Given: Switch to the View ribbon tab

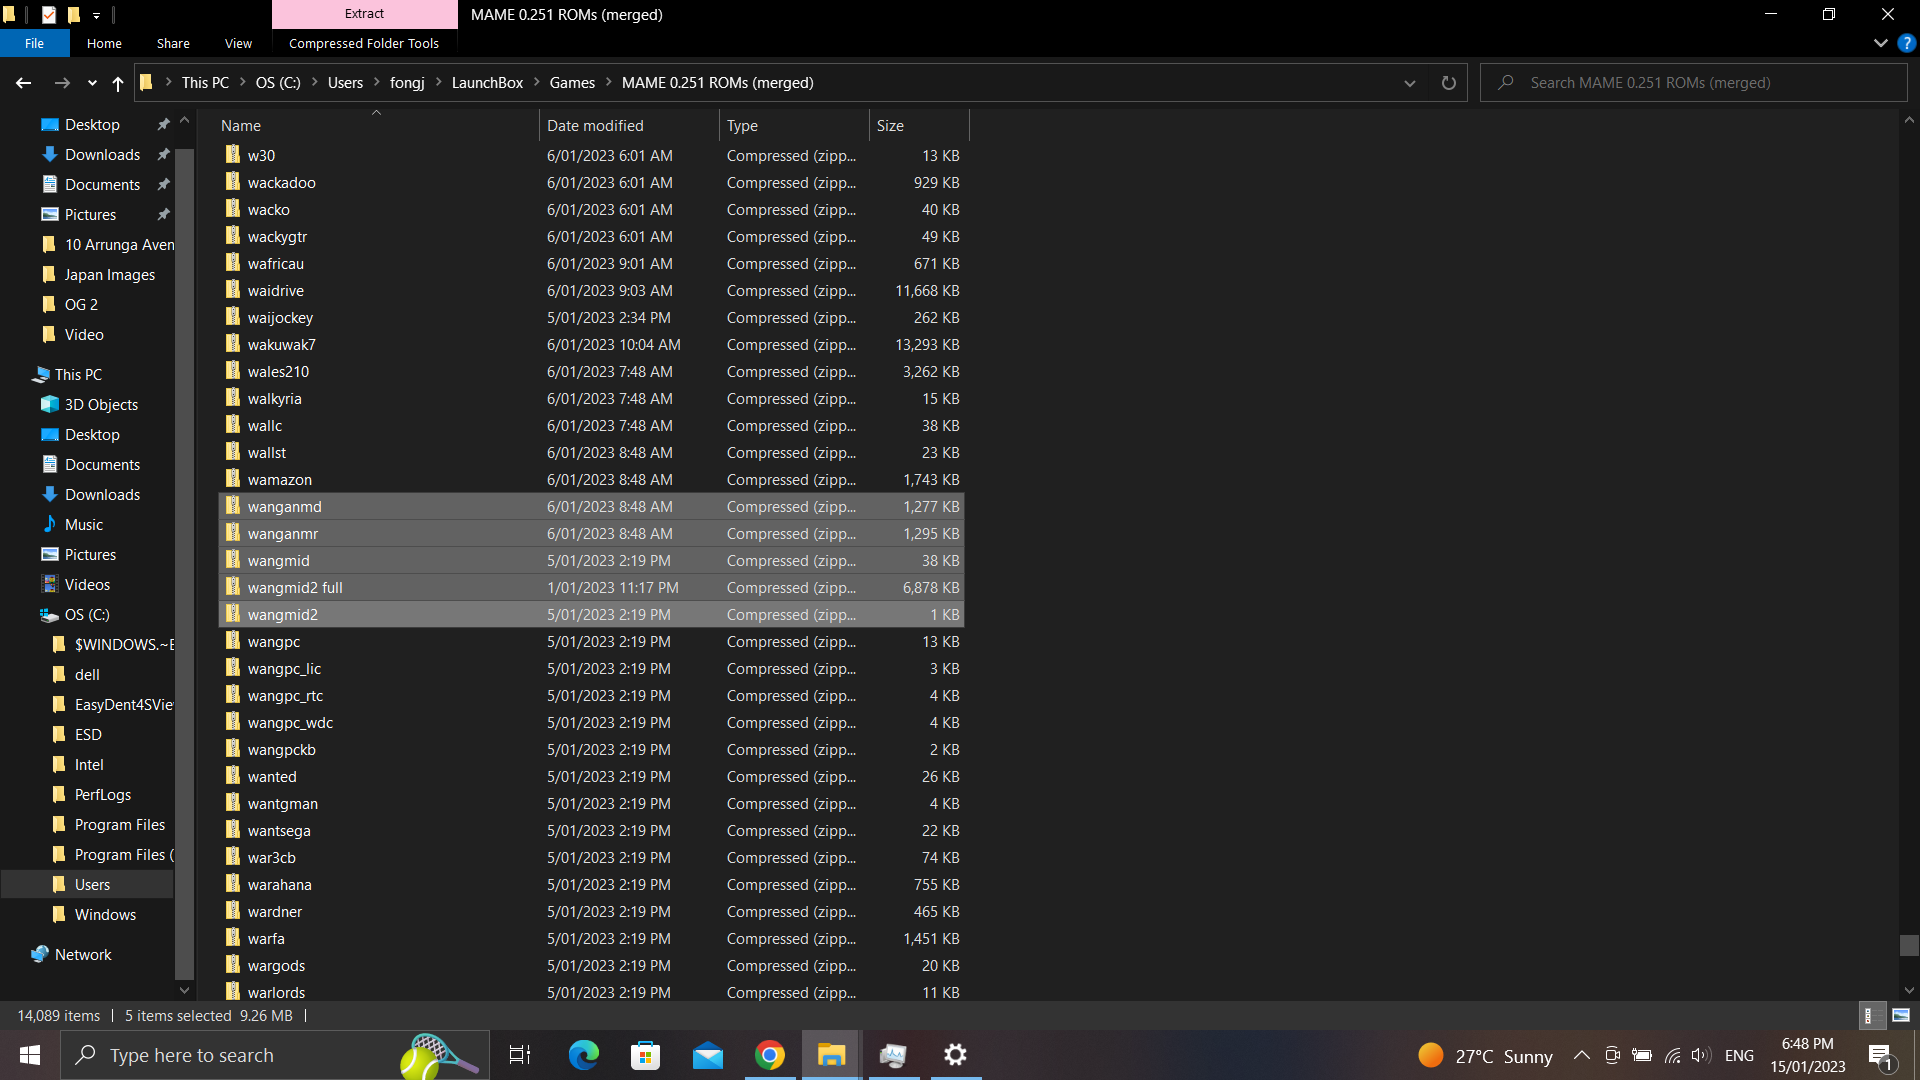Looking at the screenshot, I should (238, 43).
